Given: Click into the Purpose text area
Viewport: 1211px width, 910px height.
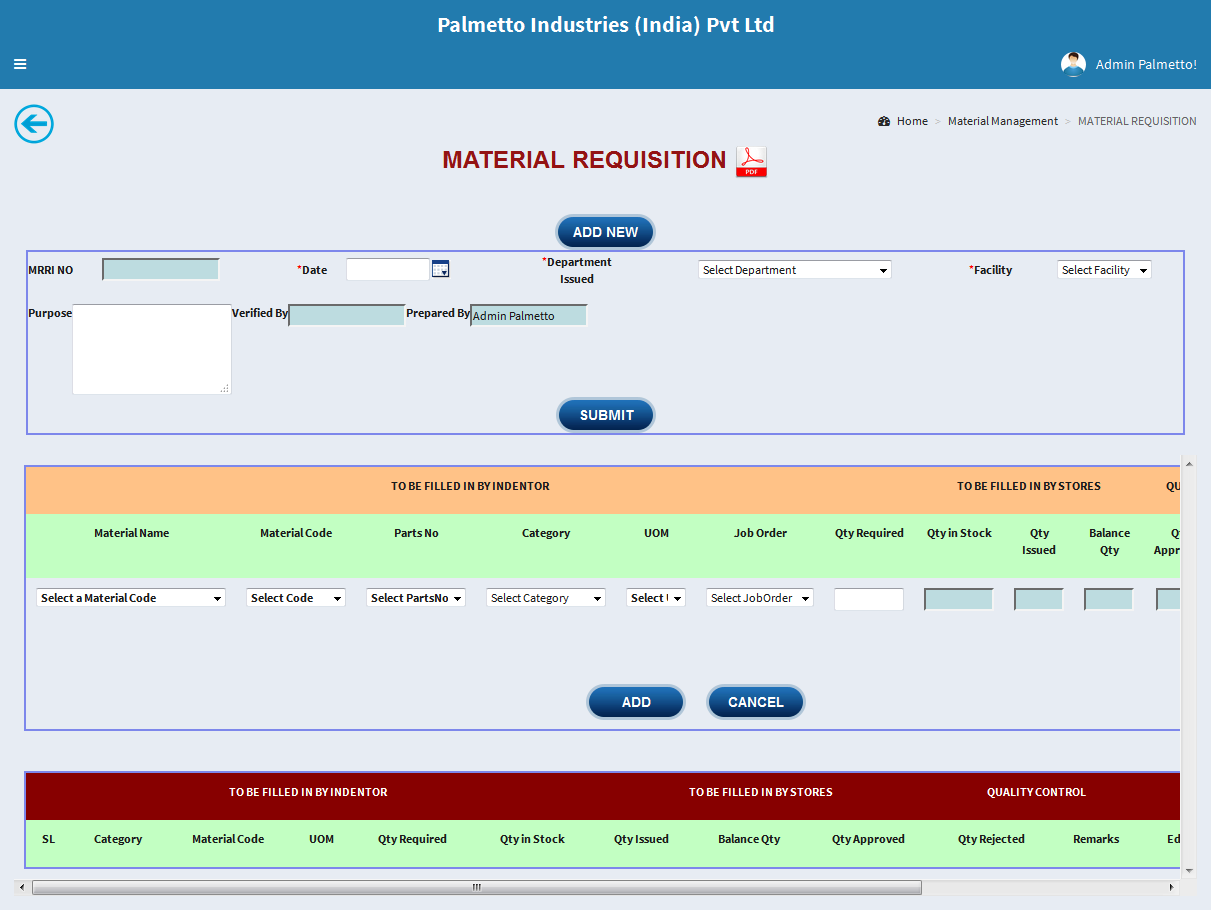Looking at the screenshot, I should point(152,349).
